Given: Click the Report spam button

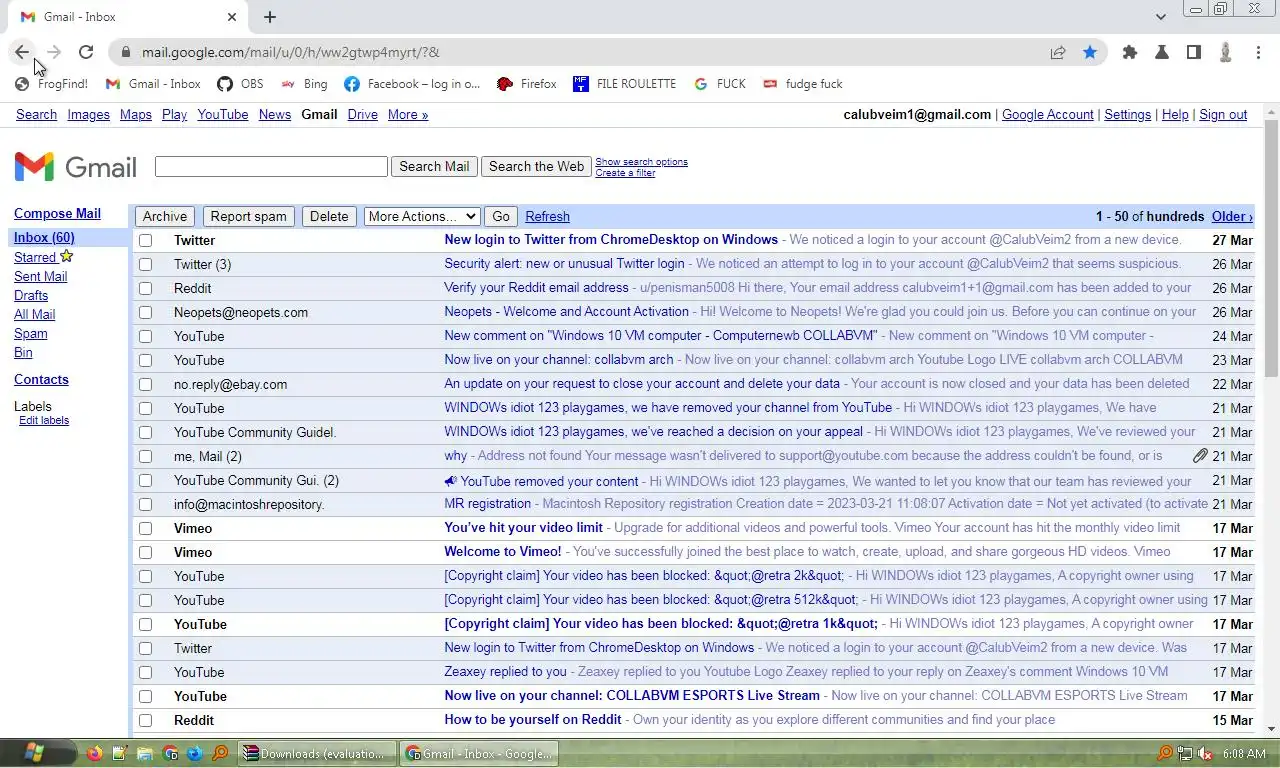Looking at the screenshot, I should 248,216.
